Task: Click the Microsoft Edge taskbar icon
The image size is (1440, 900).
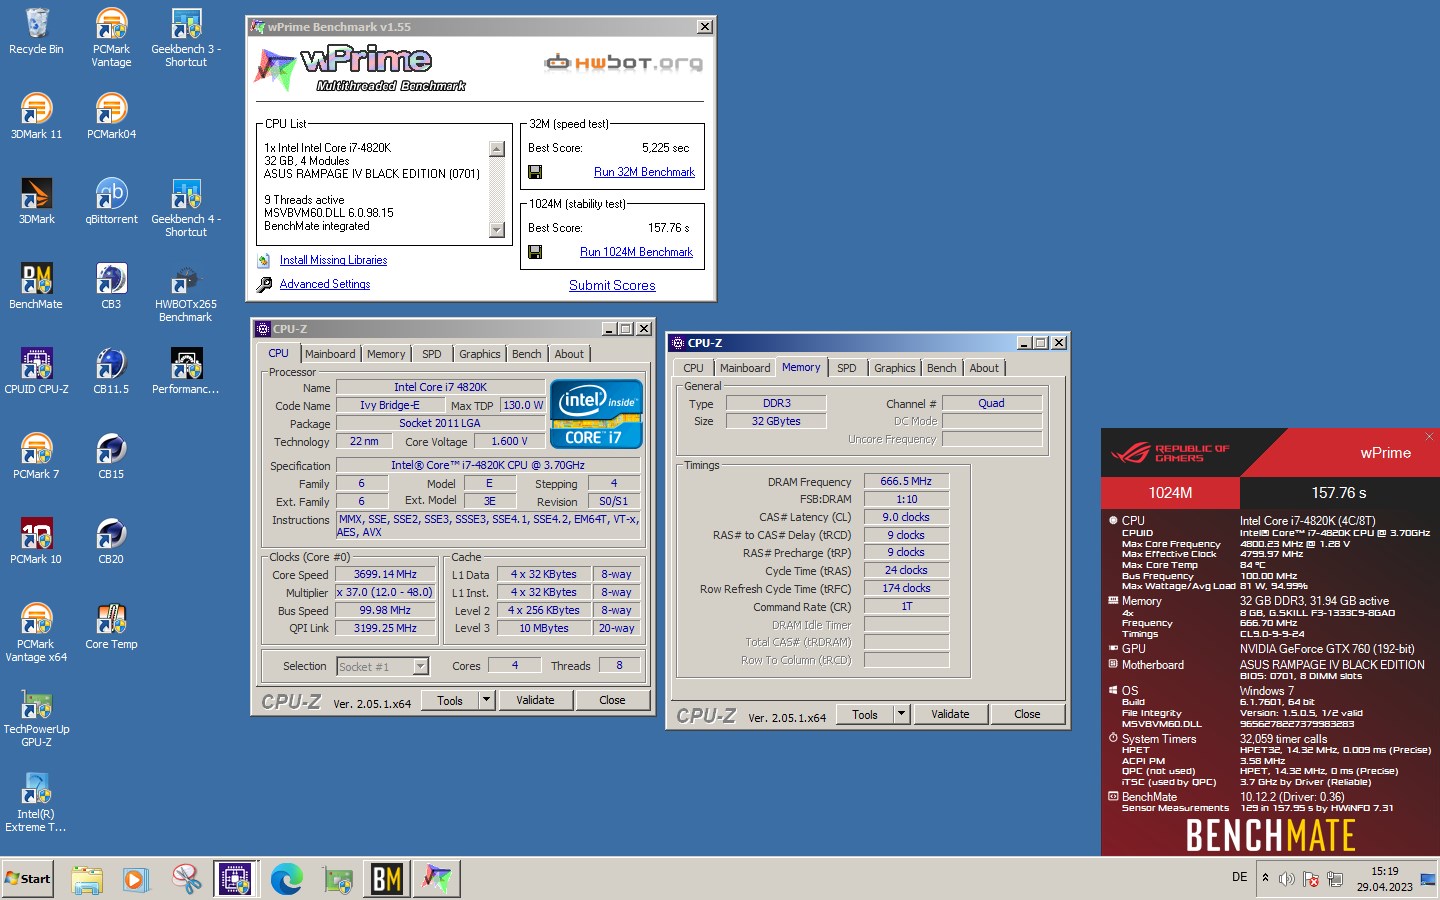Action: tap(287, 879)
